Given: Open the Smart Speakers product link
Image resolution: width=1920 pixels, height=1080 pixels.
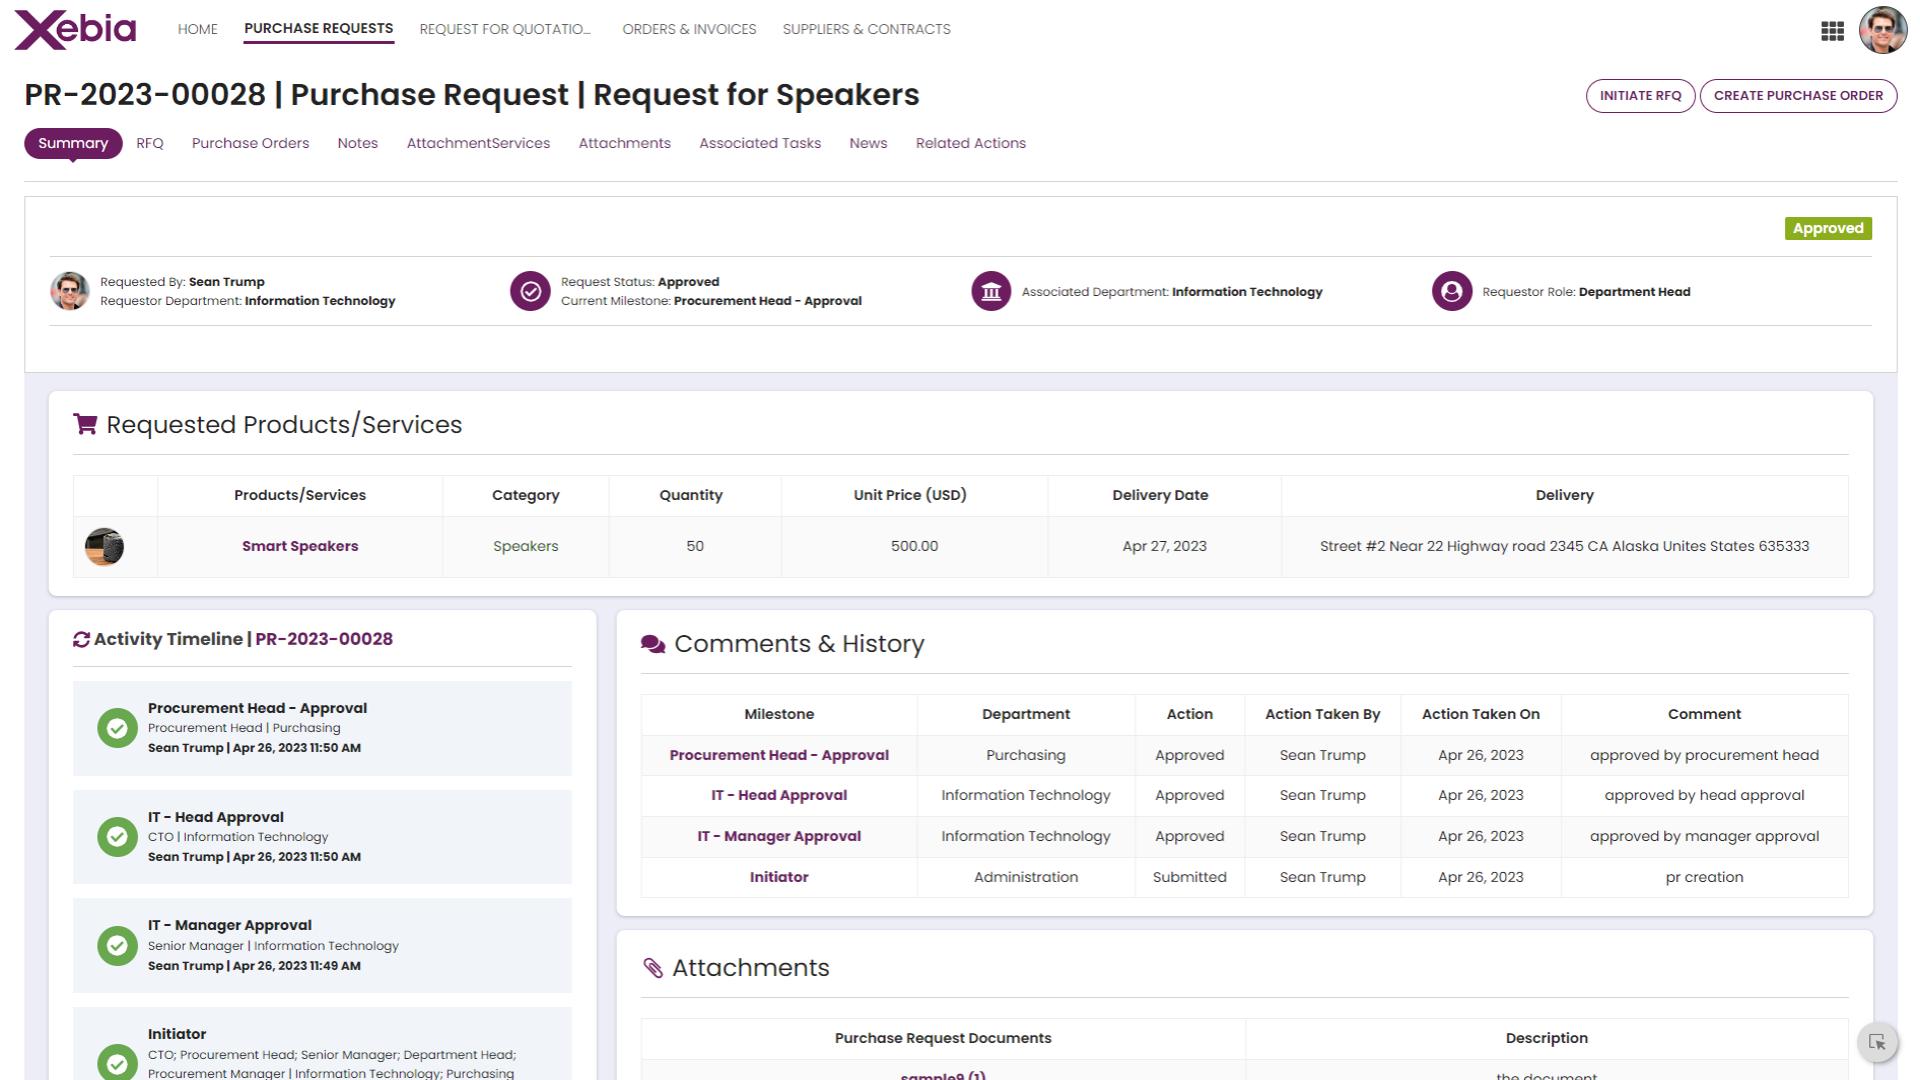Looking at the screenshot, I should coord(300,546).
